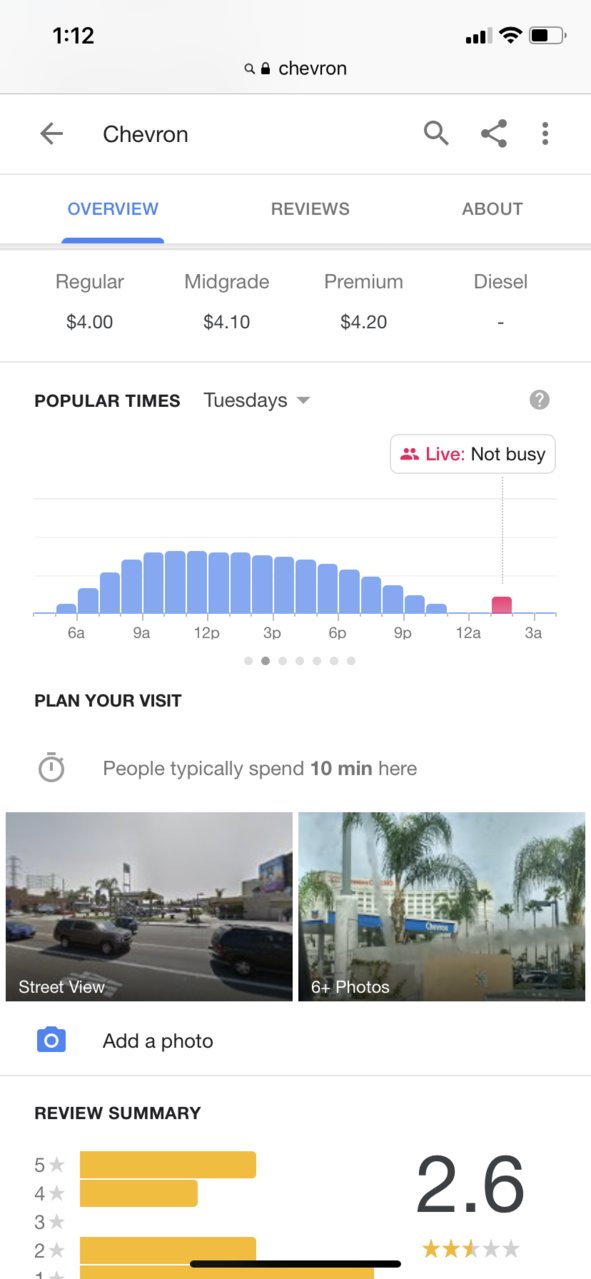Open search with the magnifier icon
Image resolution: width=591 pixels, height=1279 pixels.
(436, 133)
